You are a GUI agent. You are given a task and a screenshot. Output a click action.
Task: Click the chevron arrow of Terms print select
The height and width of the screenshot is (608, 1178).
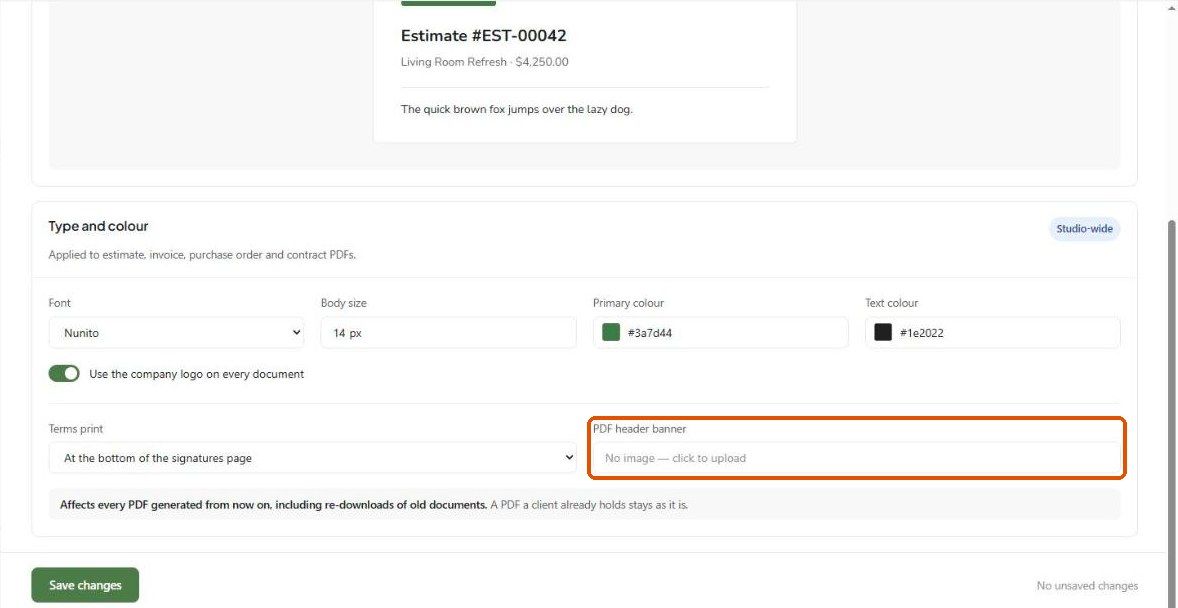click(569, 458)
